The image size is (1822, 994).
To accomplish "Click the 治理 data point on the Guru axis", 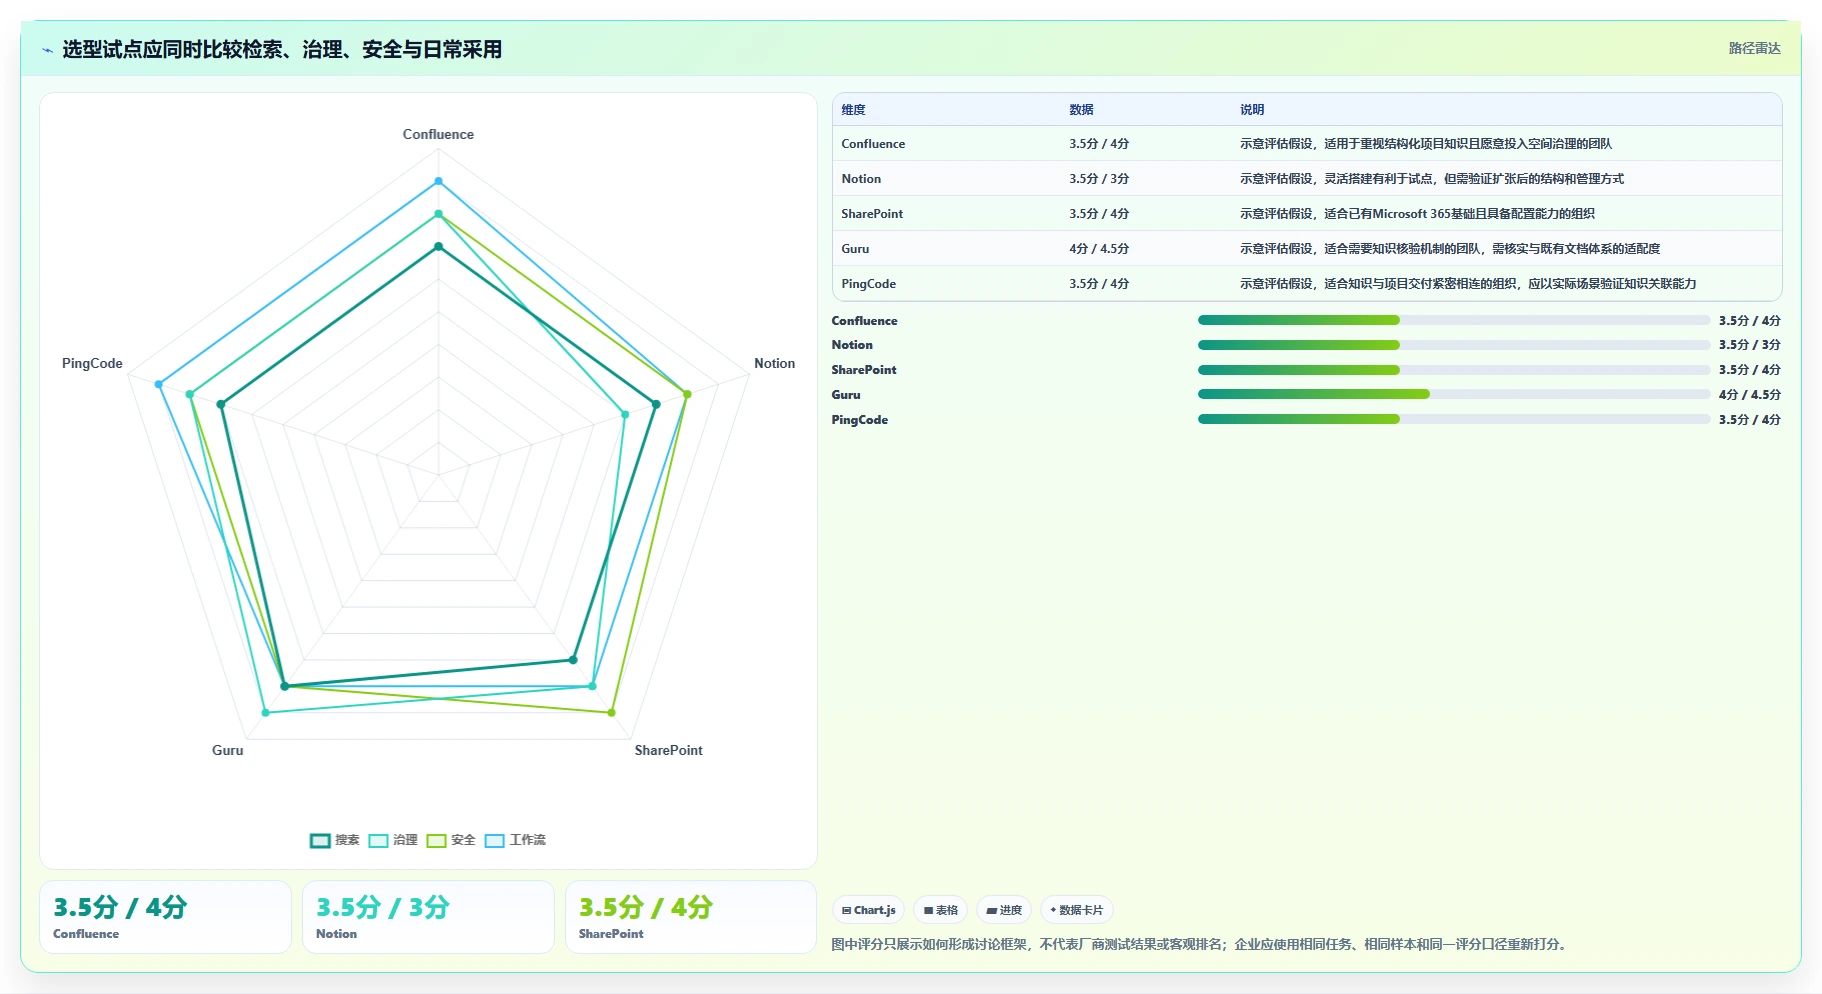I will tap(265, 713).
